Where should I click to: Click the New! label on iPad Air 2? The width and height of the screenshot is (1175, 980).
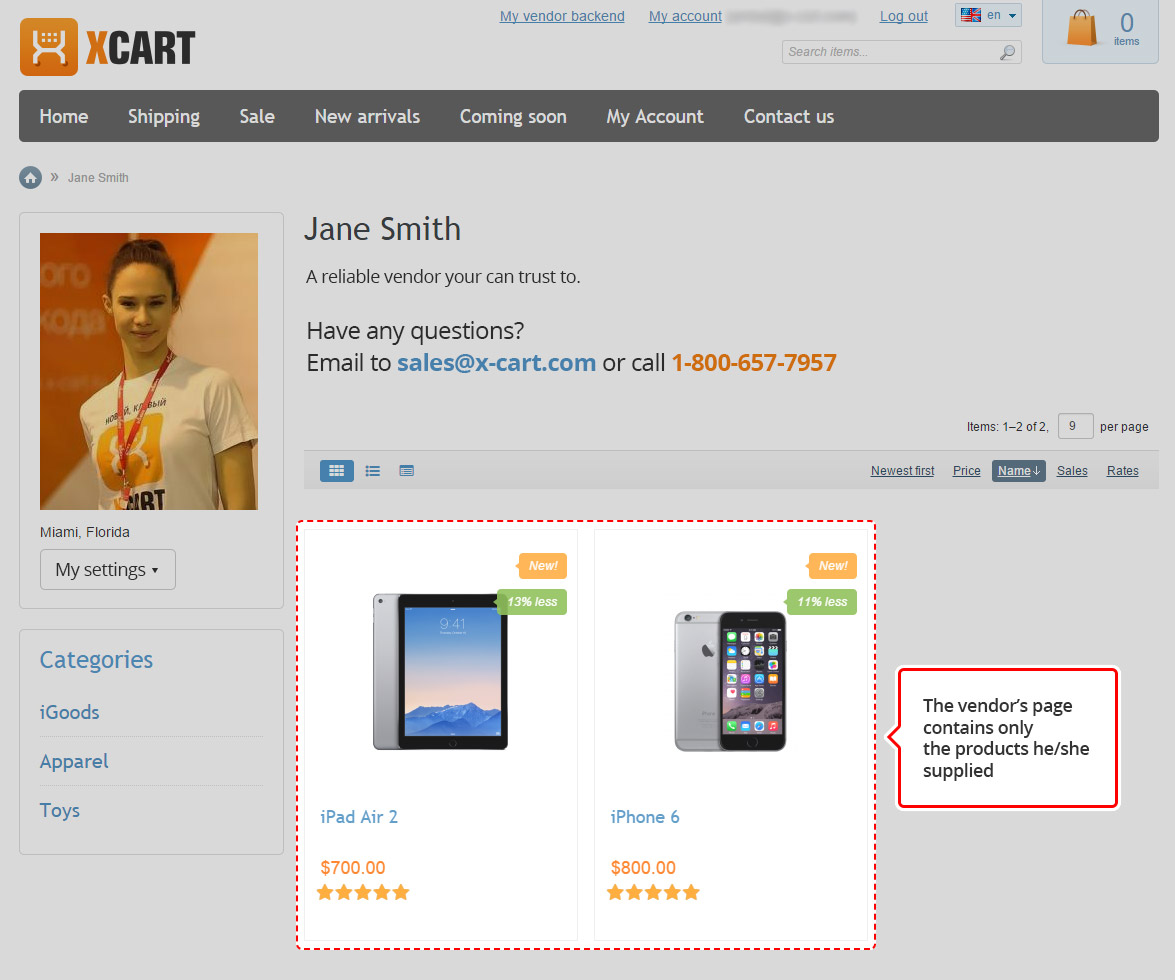pyautogui.click(x=543, y=566)
